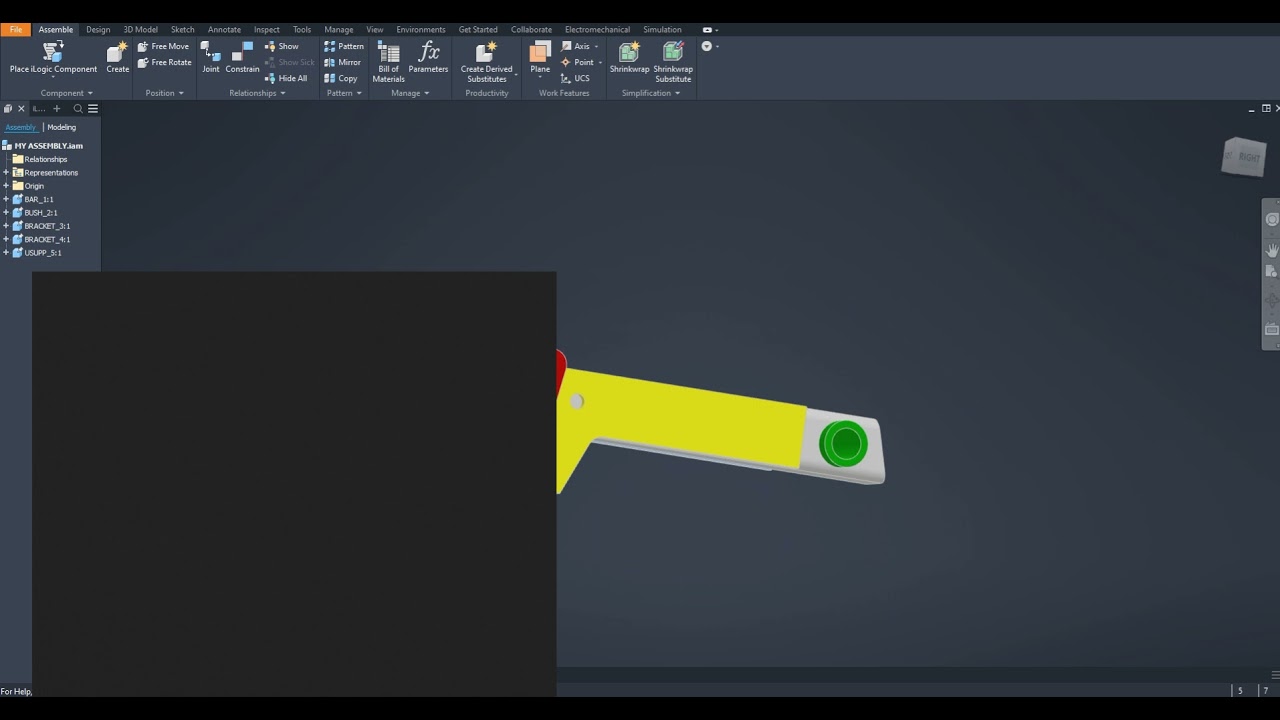Choose the Copy component tool

(x=340, y=78)
